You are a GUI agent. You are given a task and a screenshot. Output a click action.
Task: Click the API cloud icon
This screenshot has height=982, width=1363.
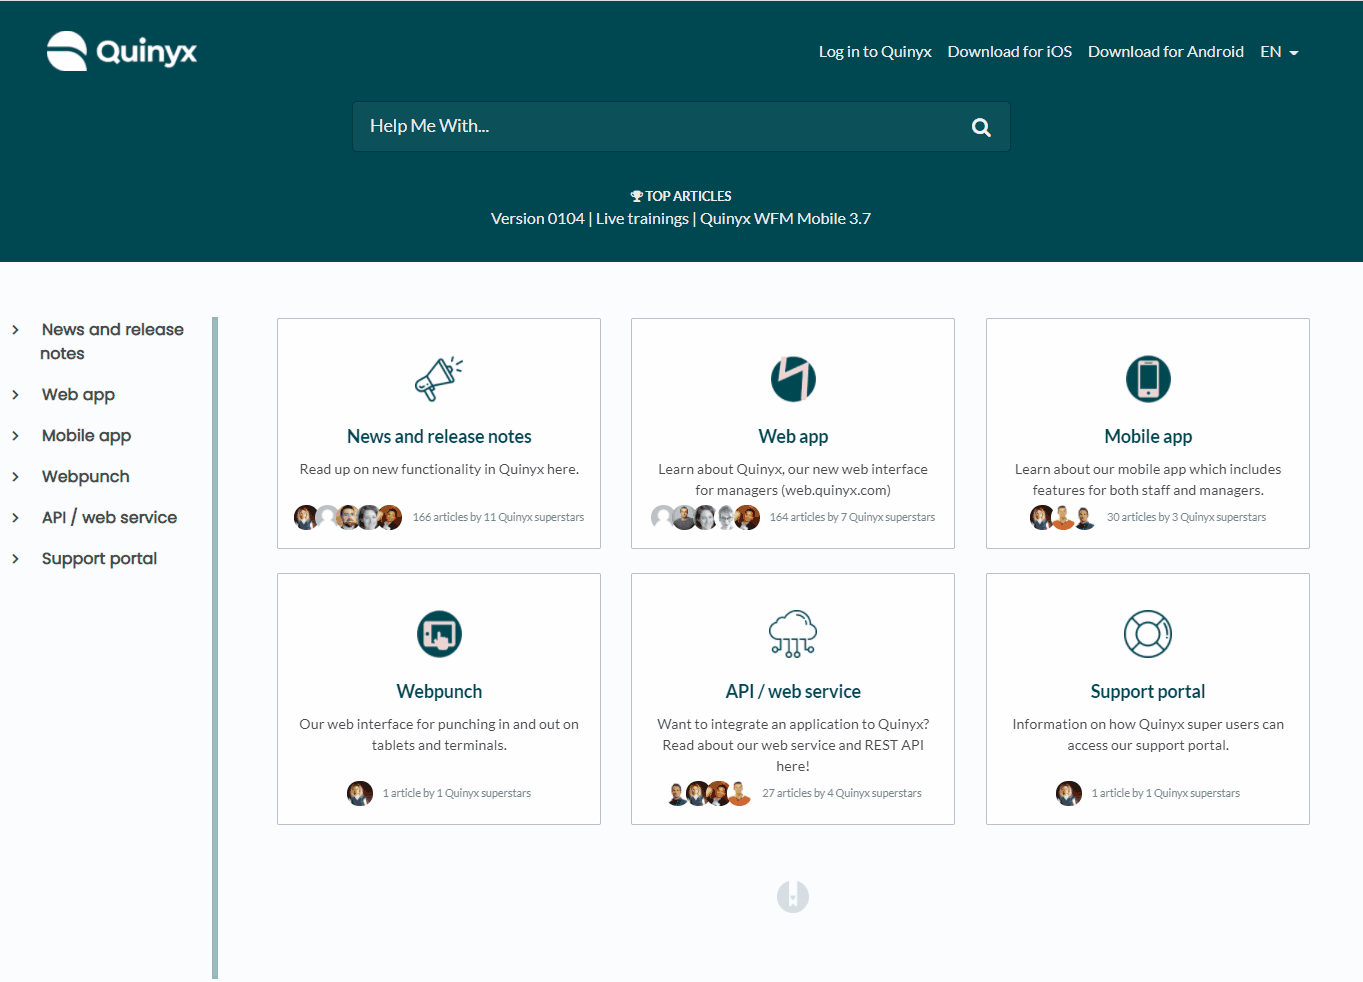point(793,634)
